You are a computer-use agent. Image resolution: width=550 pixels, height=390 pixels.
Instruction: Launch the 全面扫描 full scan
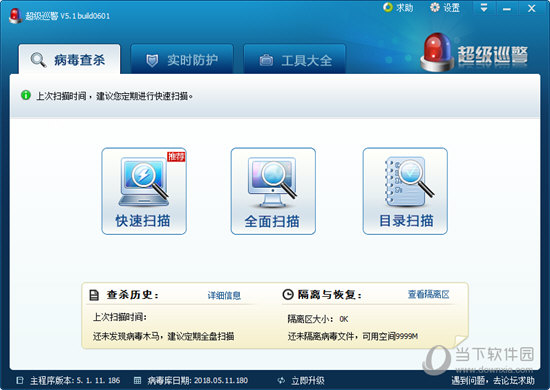click(x=273, y=191)
